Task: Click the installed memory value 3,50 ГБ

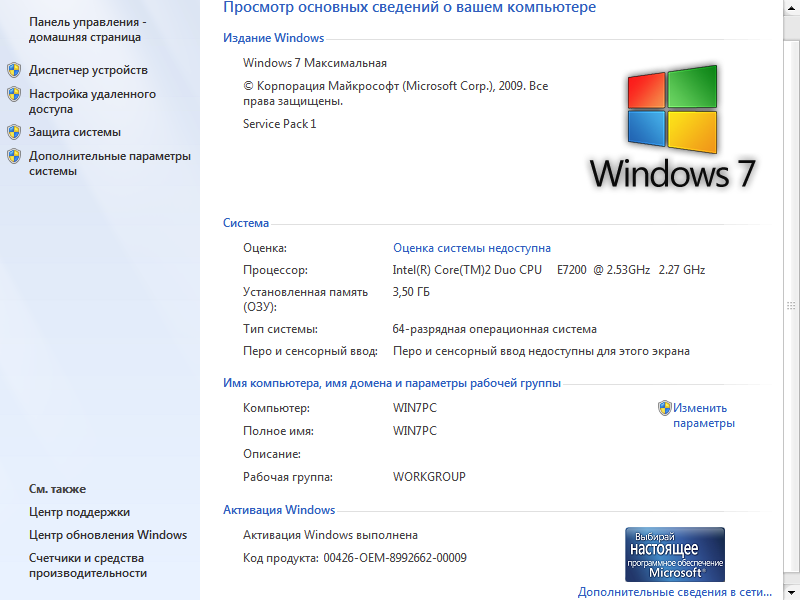Action: 411,292
